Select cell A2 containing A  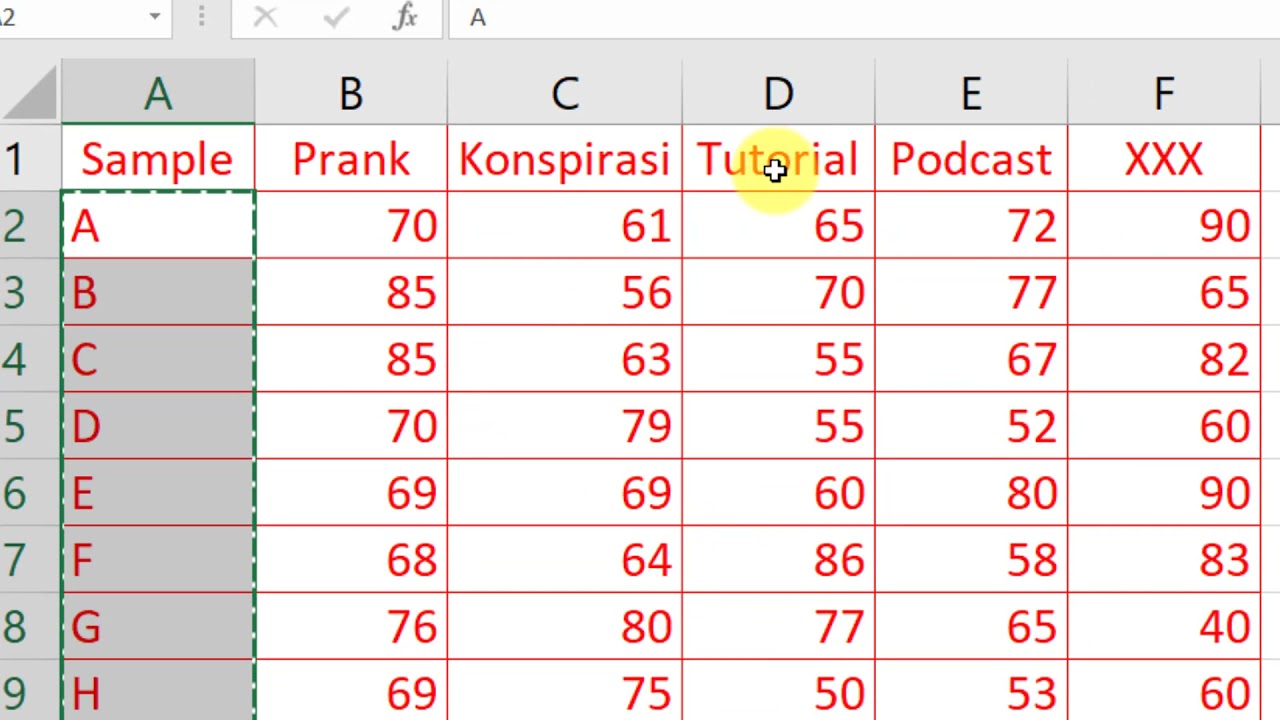pos(158,226)
